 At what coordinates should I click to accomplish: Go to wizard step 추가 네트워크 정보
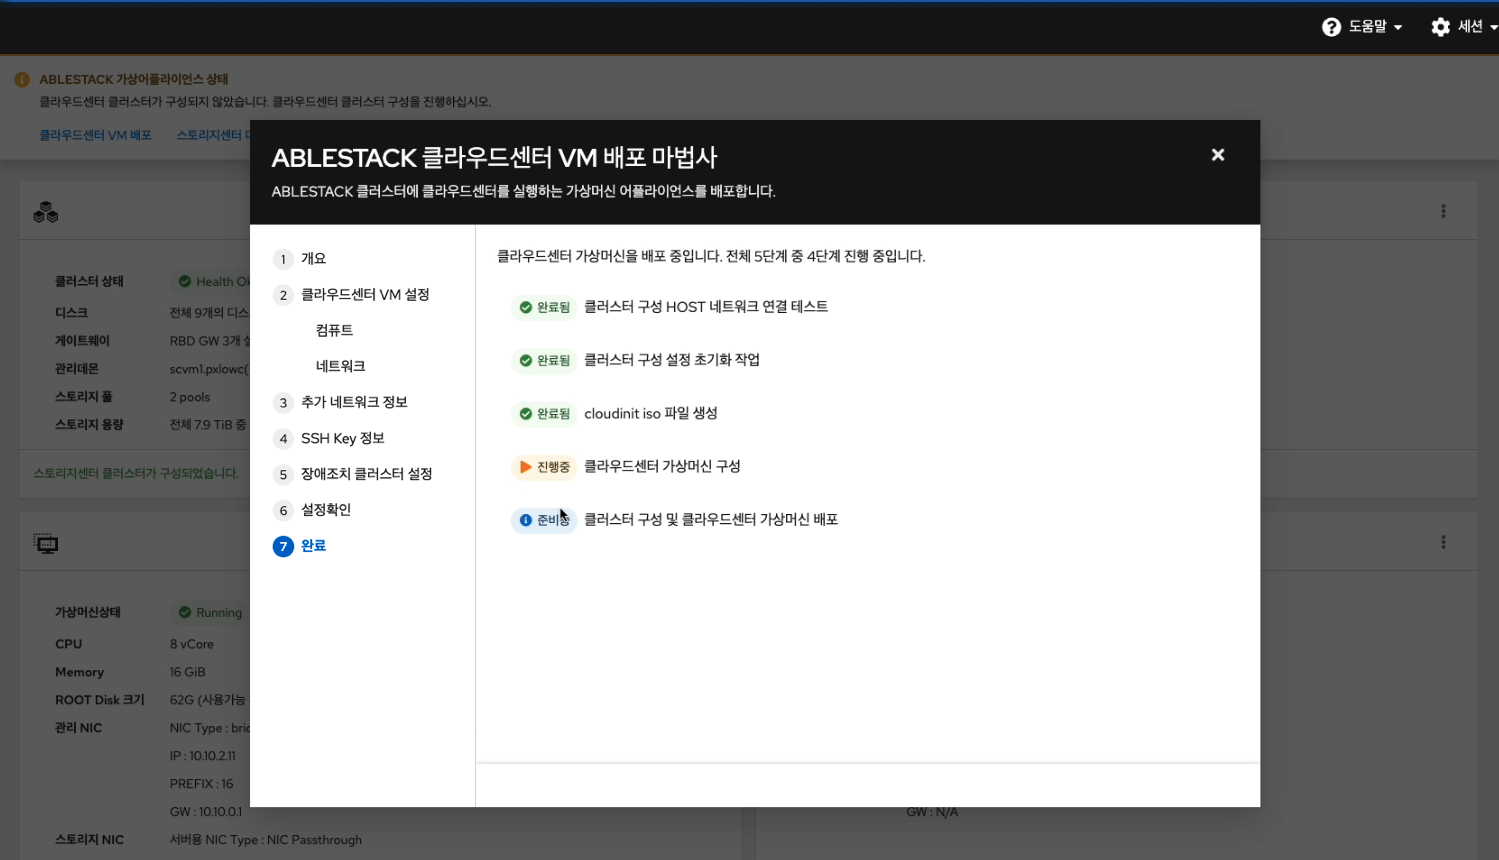tap(340, 402)
